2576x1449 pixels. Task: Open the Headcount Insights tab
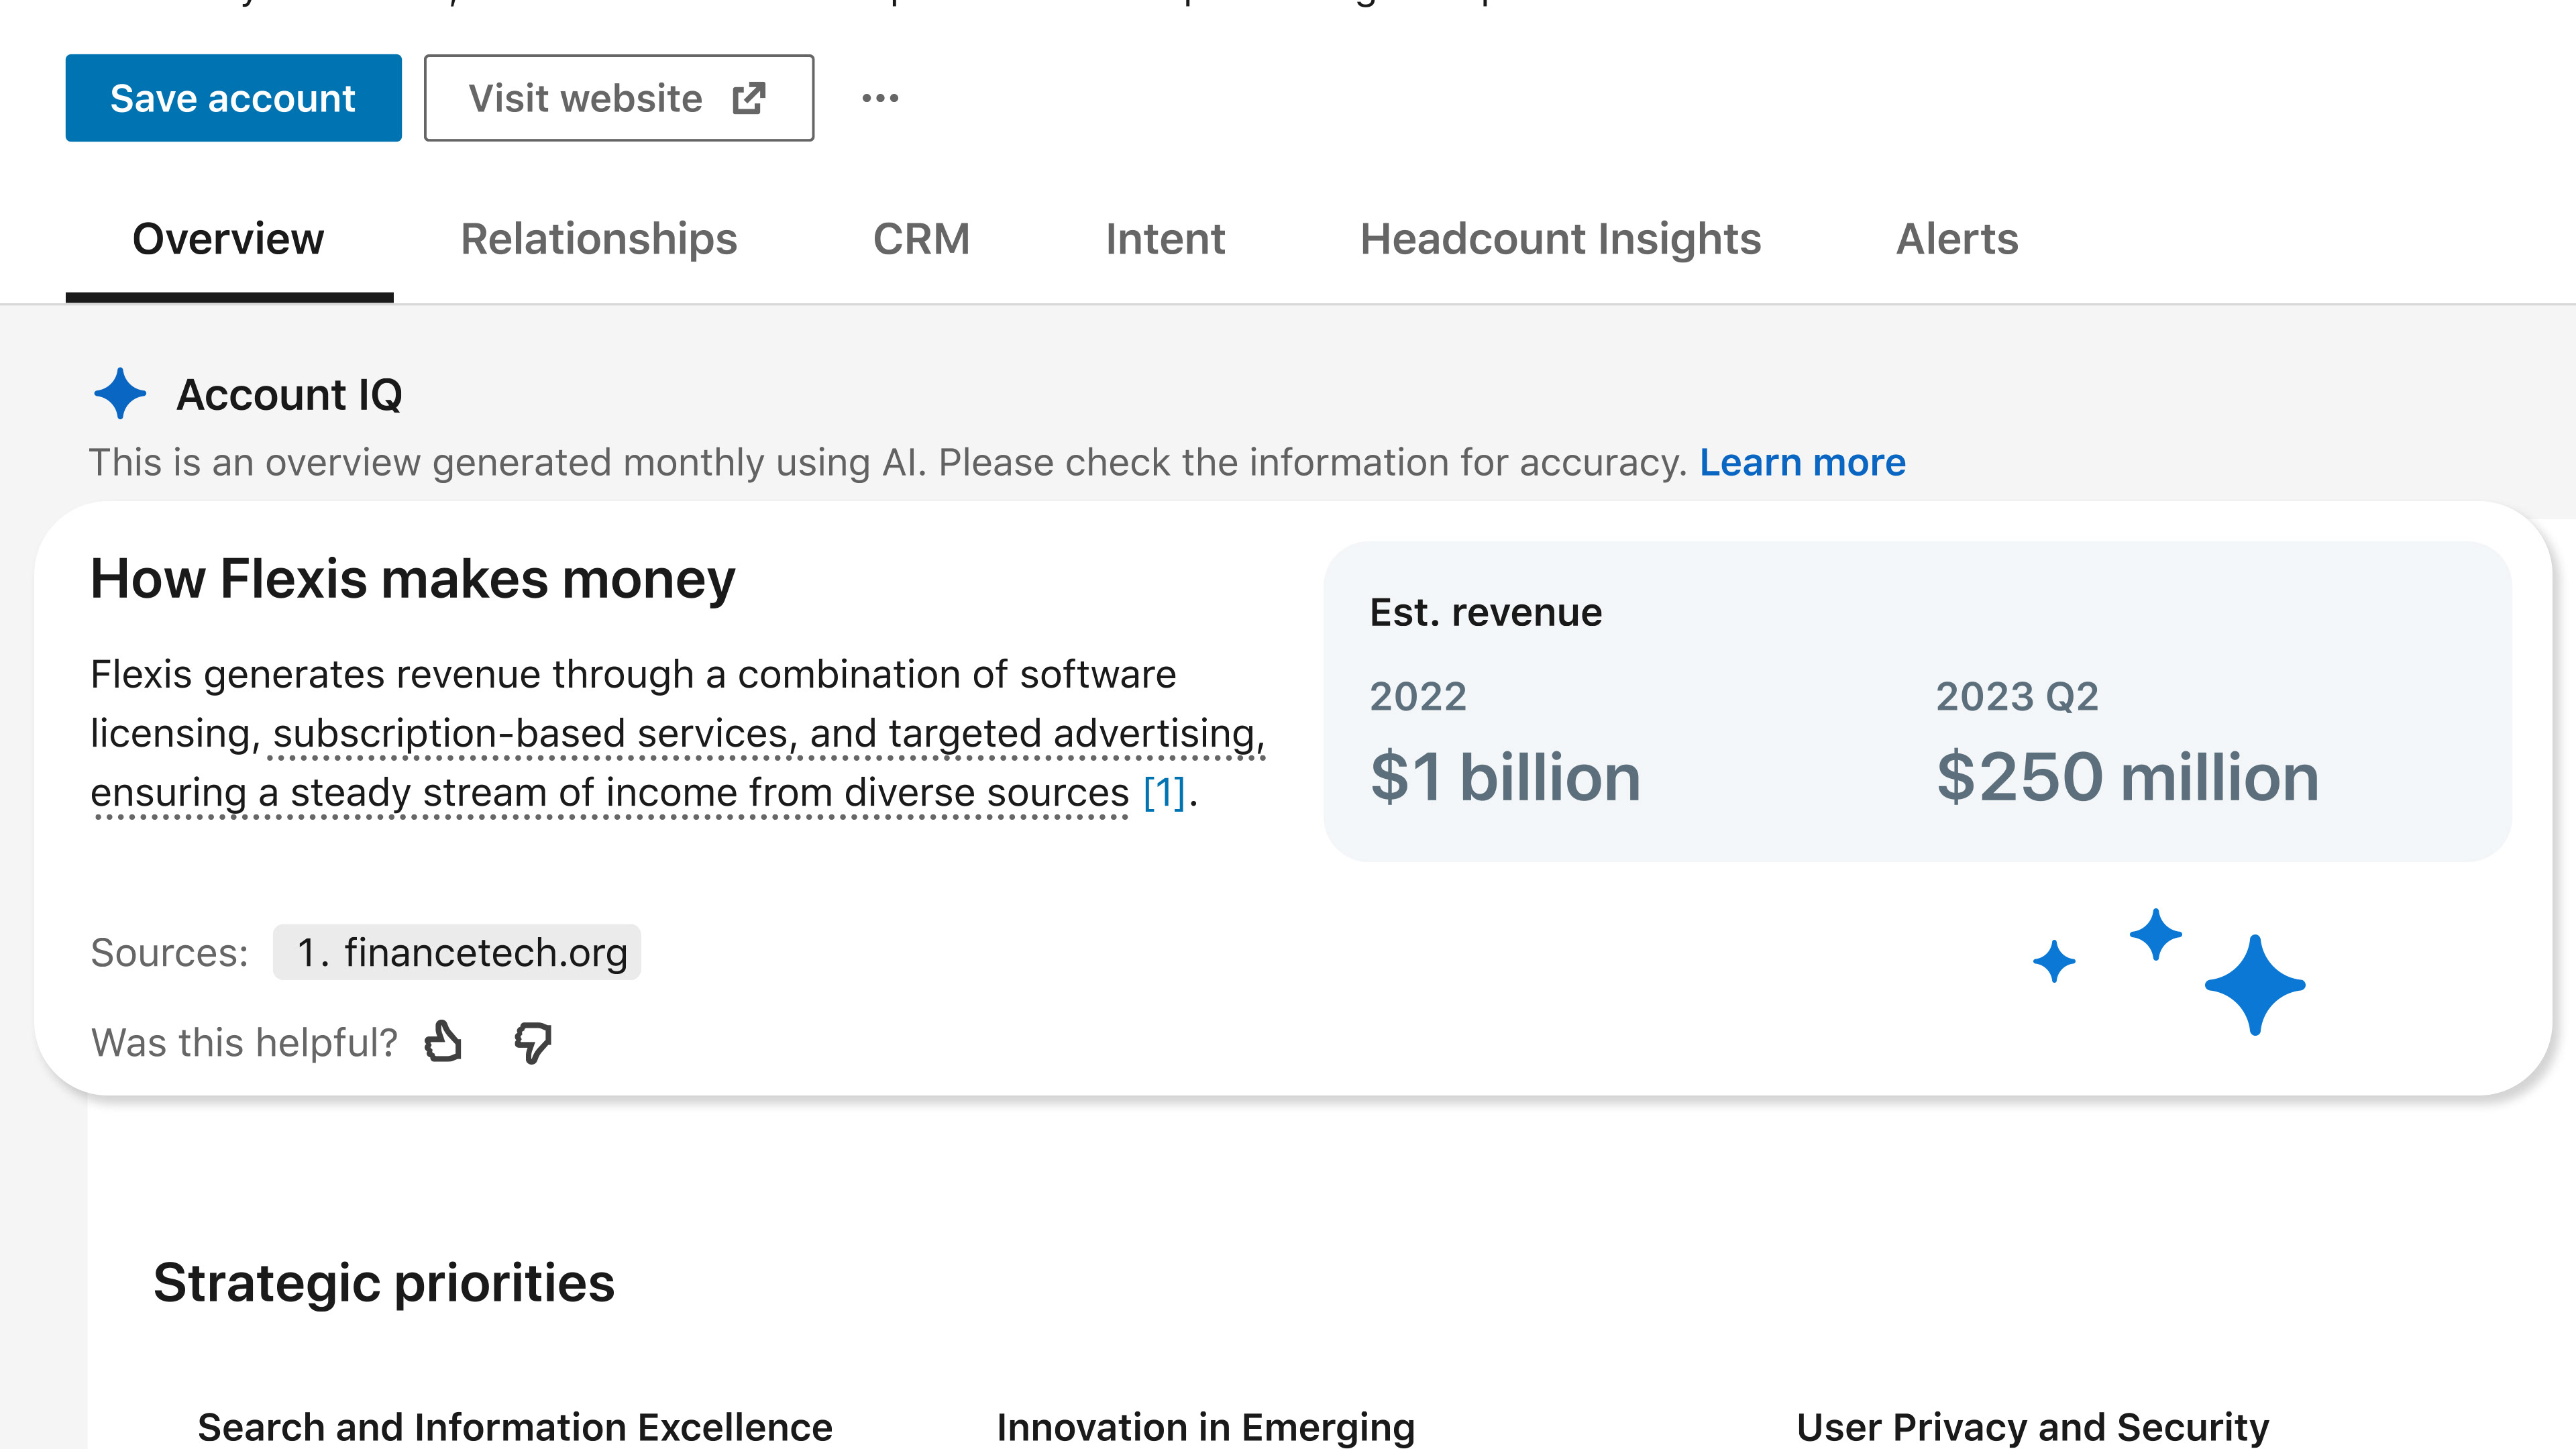click(1560, 239)
